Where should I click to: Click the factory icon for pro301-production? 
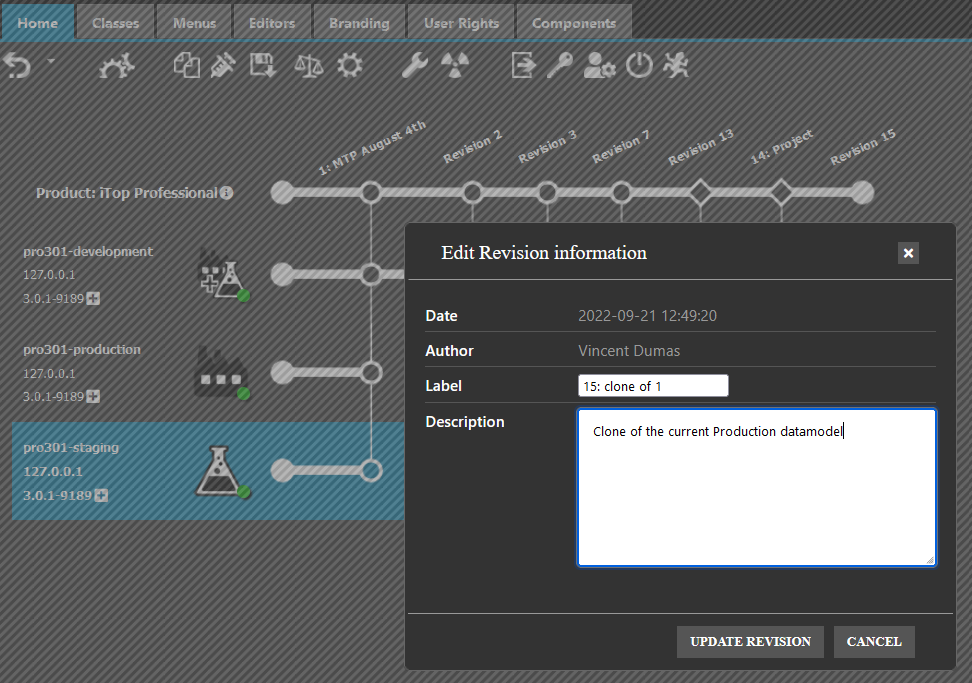pyautogui.click(x=222, y=370)
